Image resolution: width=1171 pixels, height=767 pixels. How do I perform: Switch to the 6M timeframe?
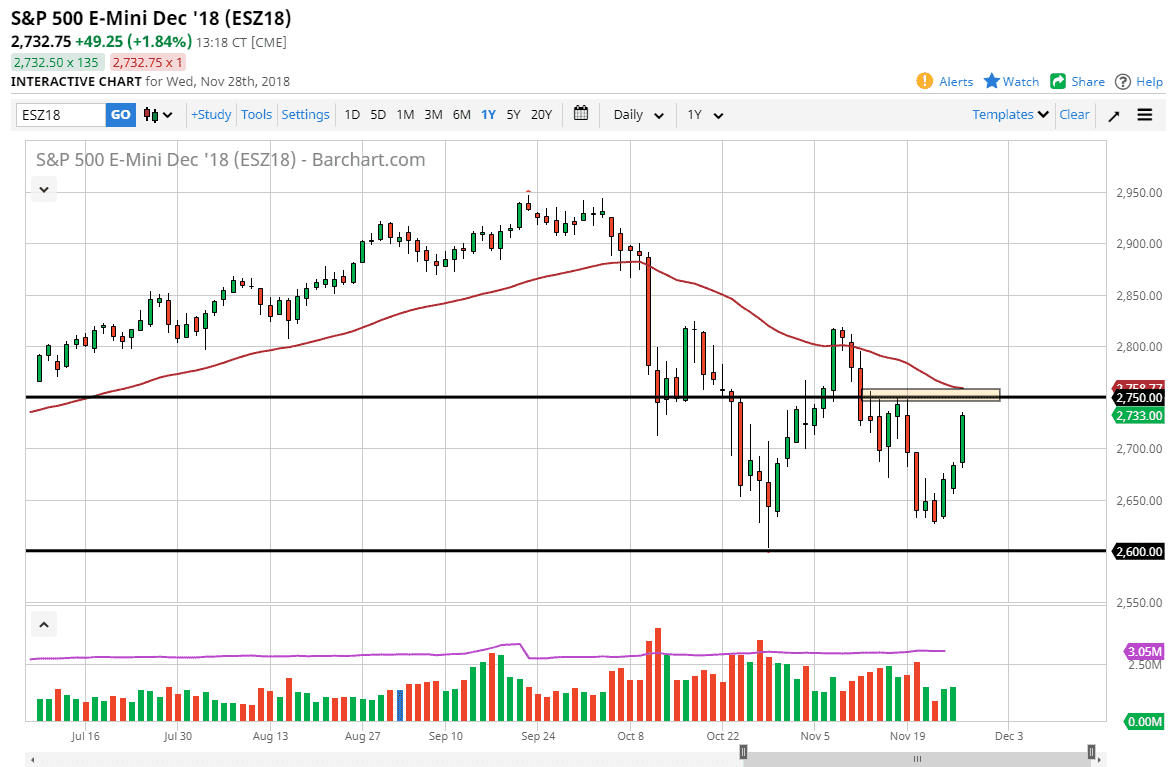point(461,114)
